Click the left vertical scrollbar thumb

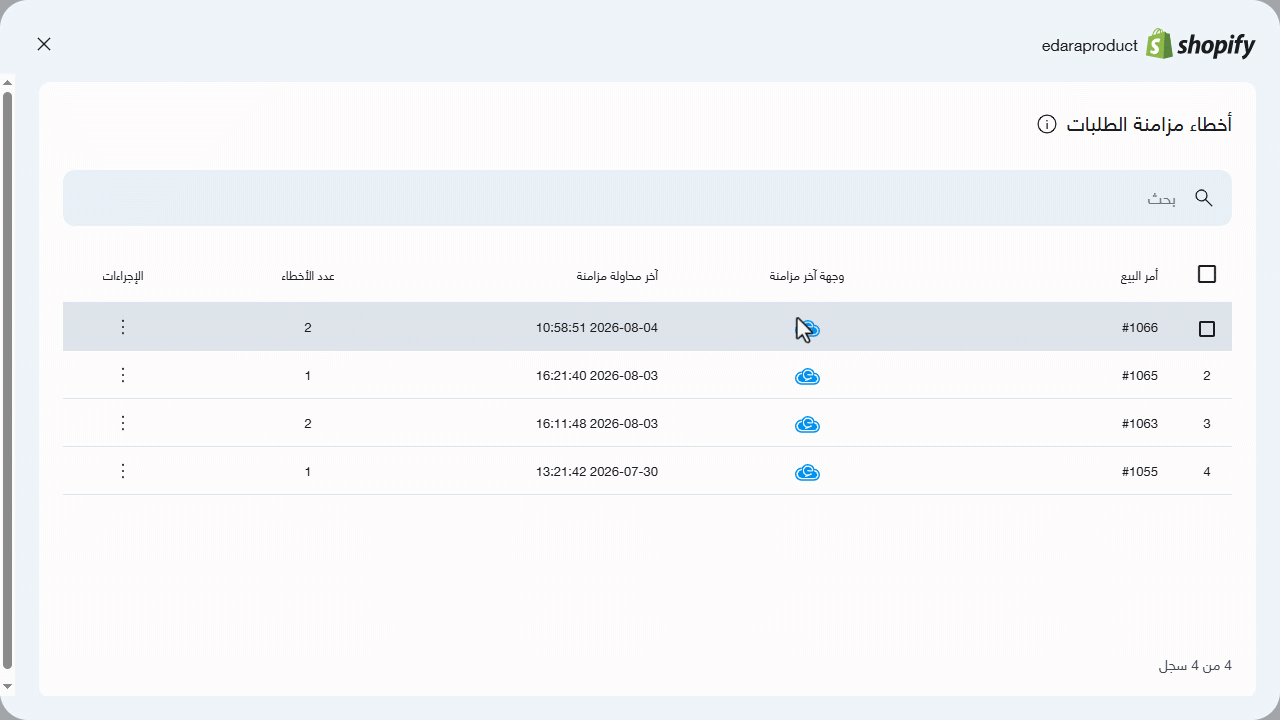(7, 380)
